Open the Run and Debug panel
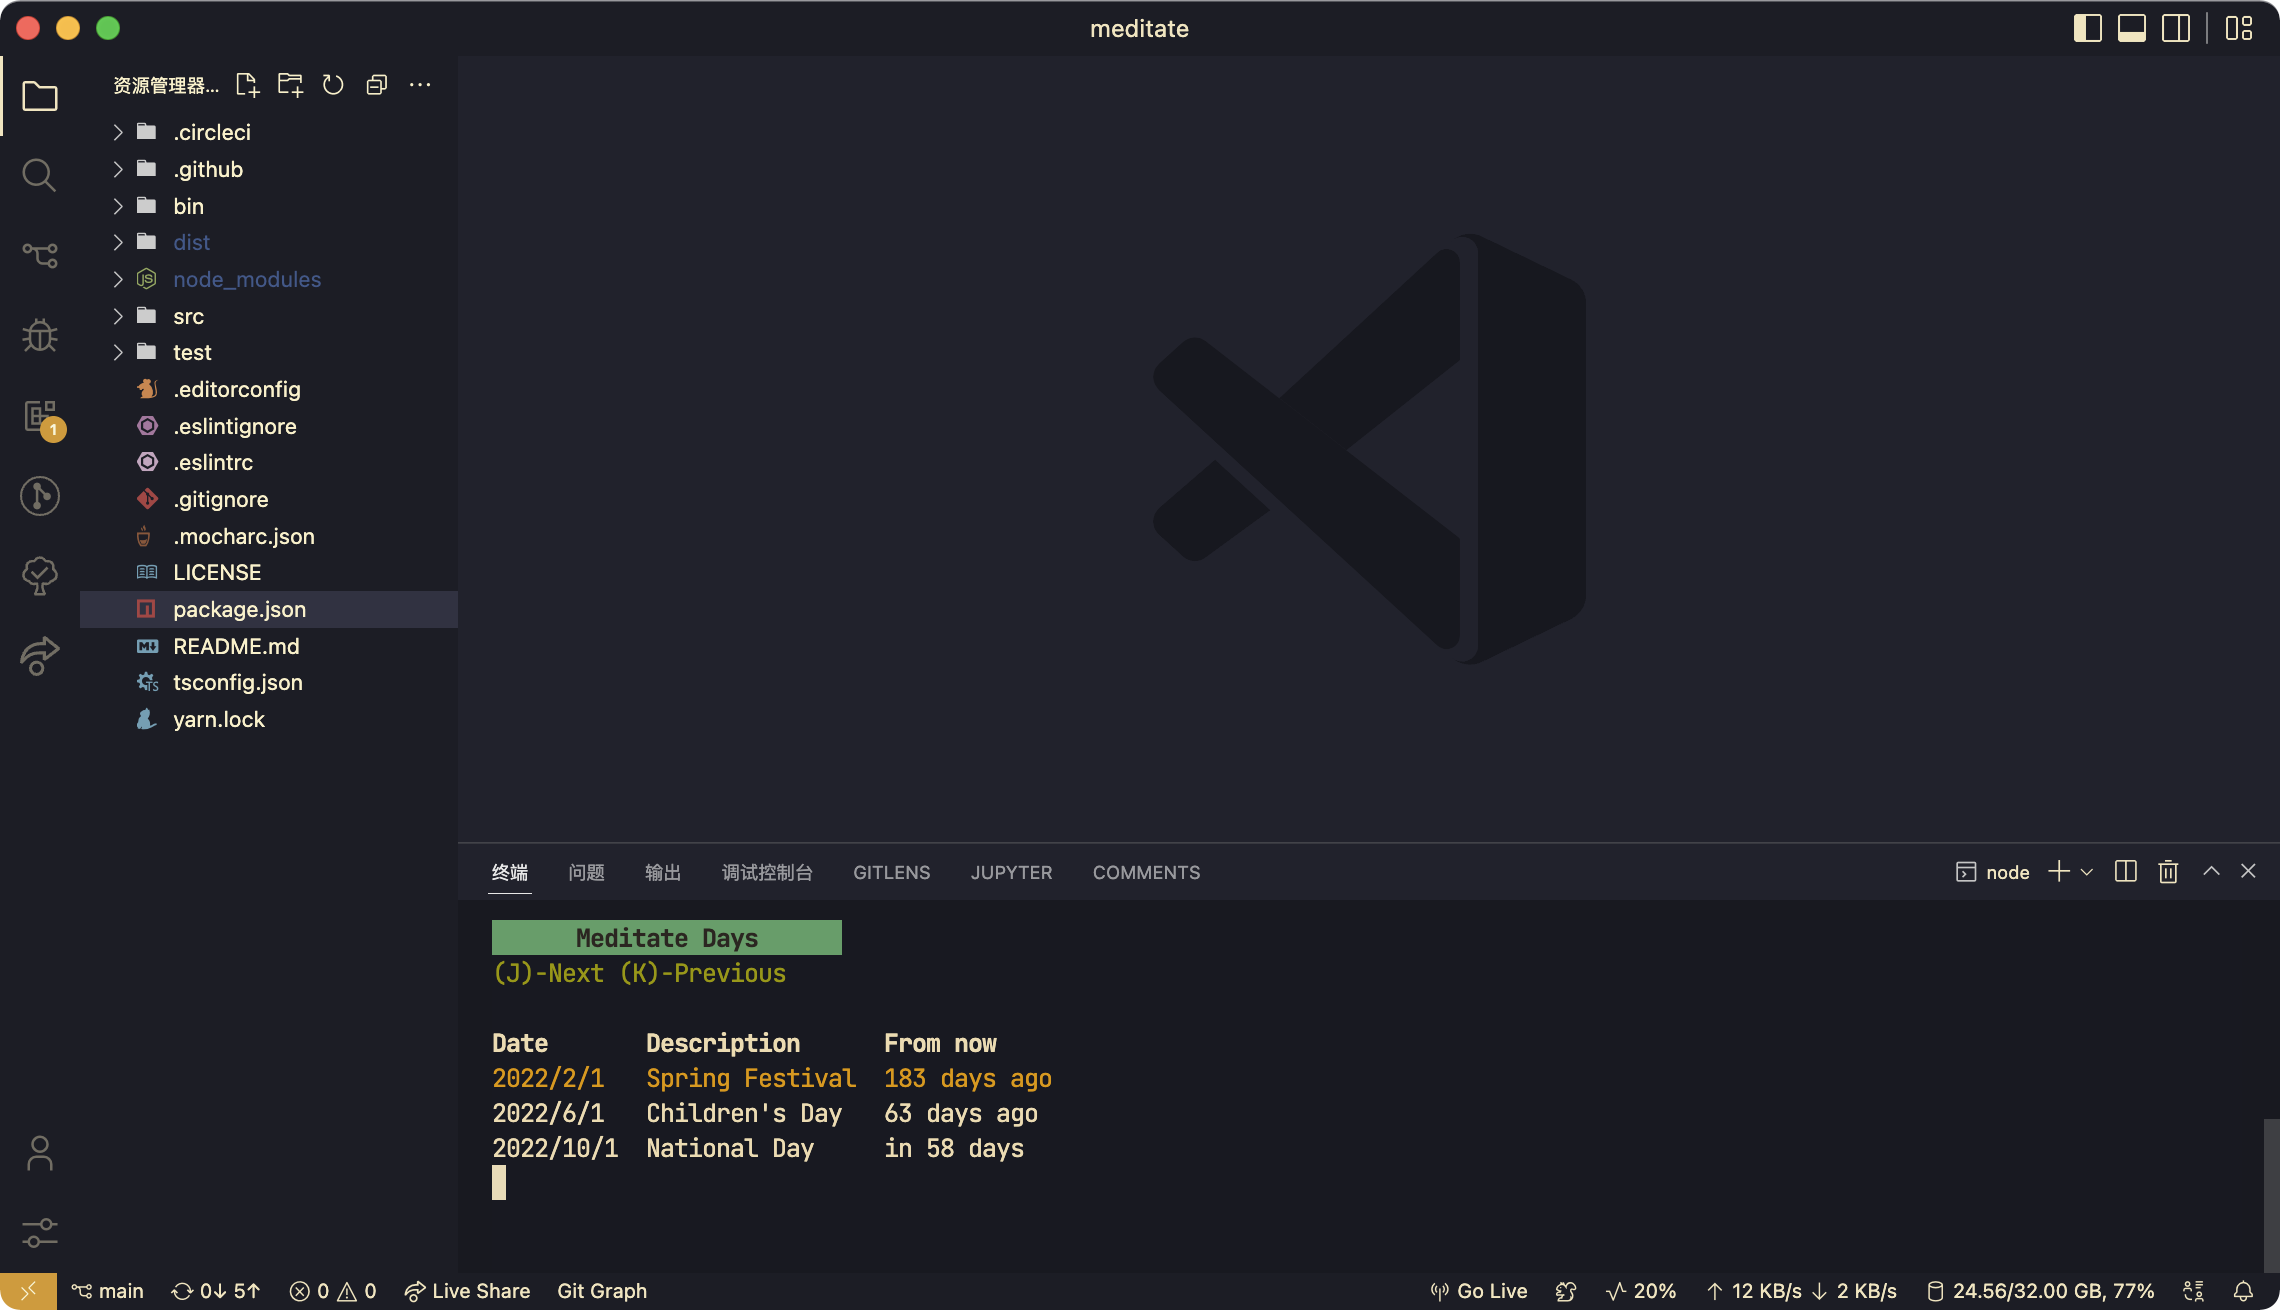This screenshot has height=1310, width=2280. click(39, 336)
